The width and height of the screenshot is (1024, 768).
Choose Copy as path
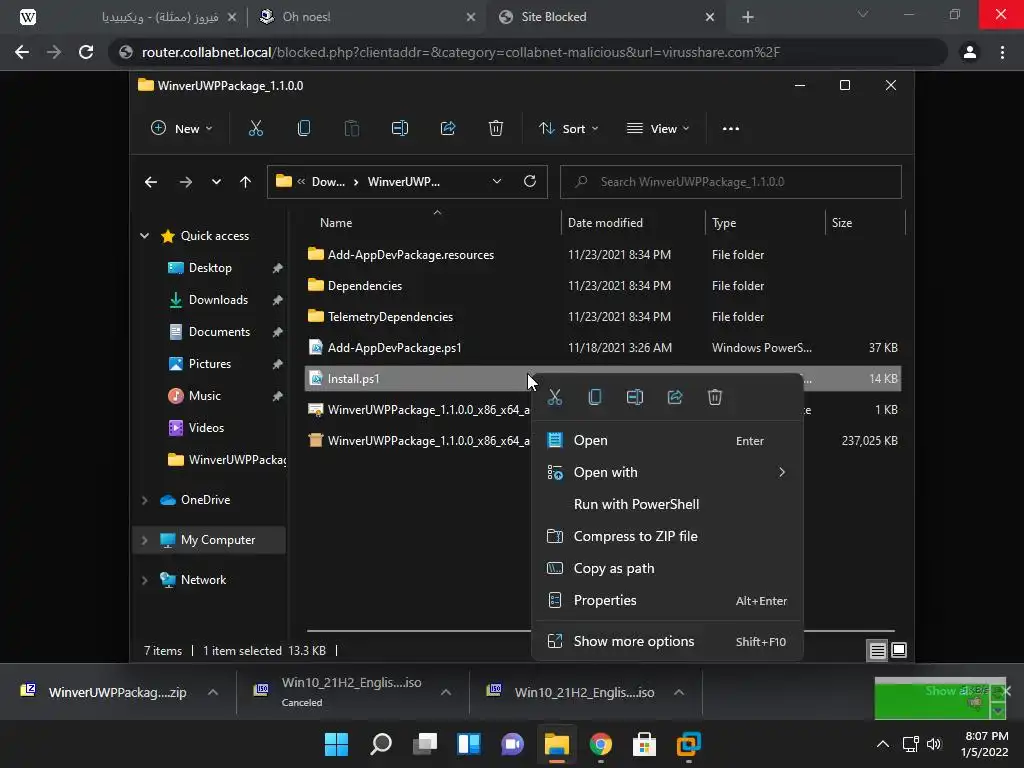click(667, 568)
